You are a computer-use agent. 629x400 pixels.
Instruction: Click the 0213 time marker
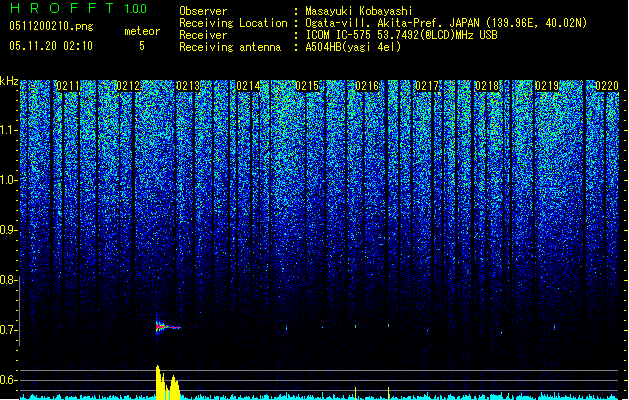[188, 86]
